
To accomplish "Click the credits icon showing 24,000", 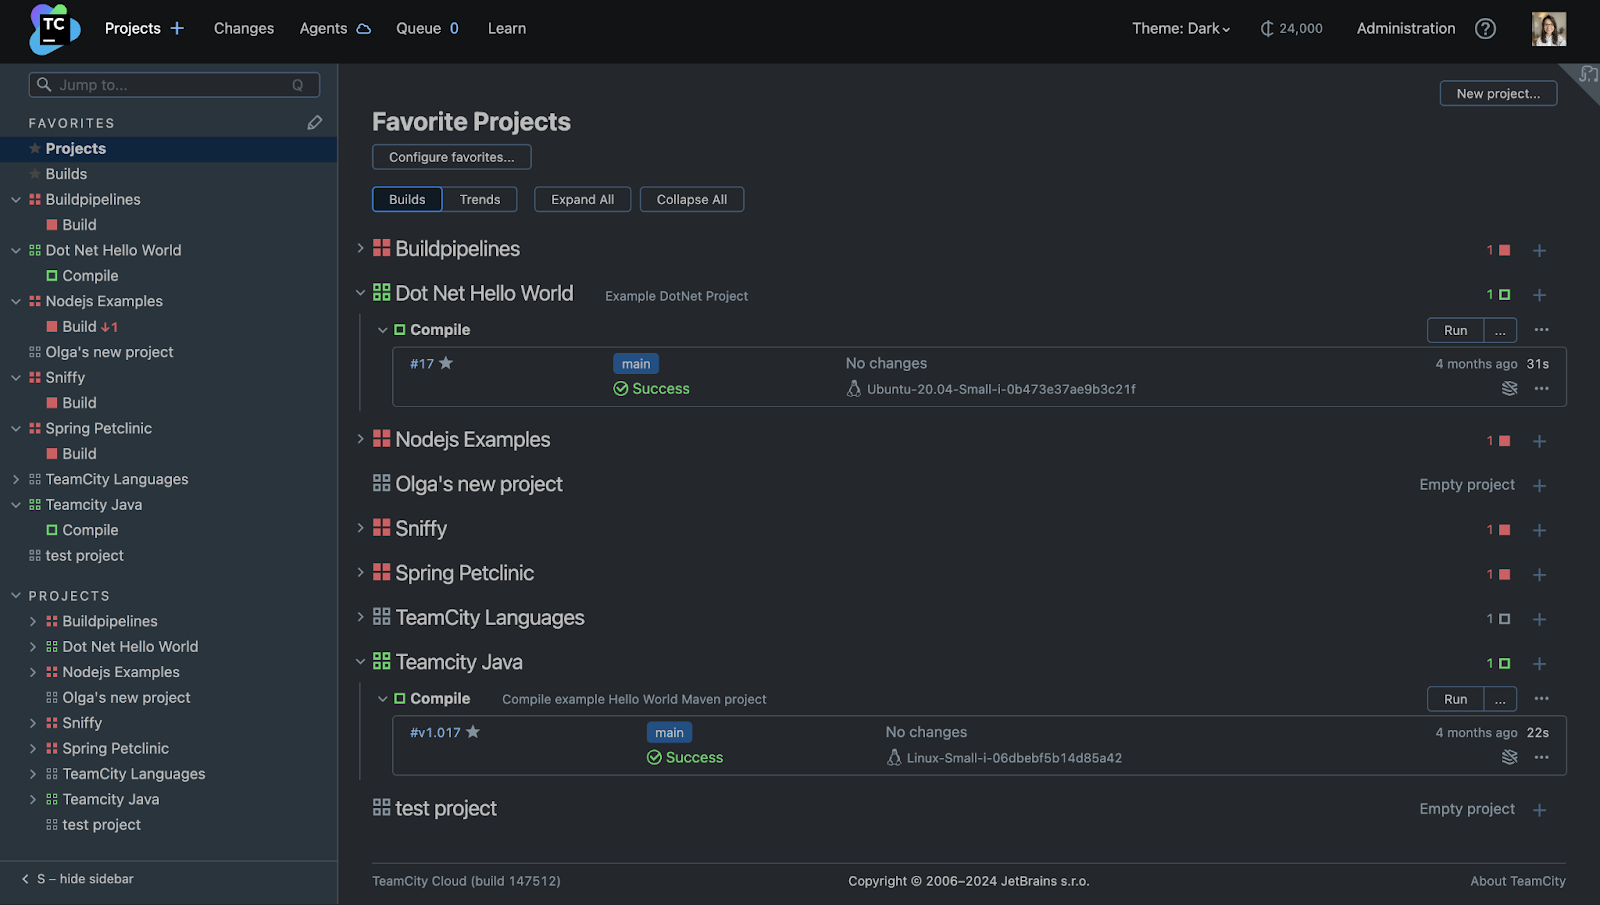I will (1266, 29).
